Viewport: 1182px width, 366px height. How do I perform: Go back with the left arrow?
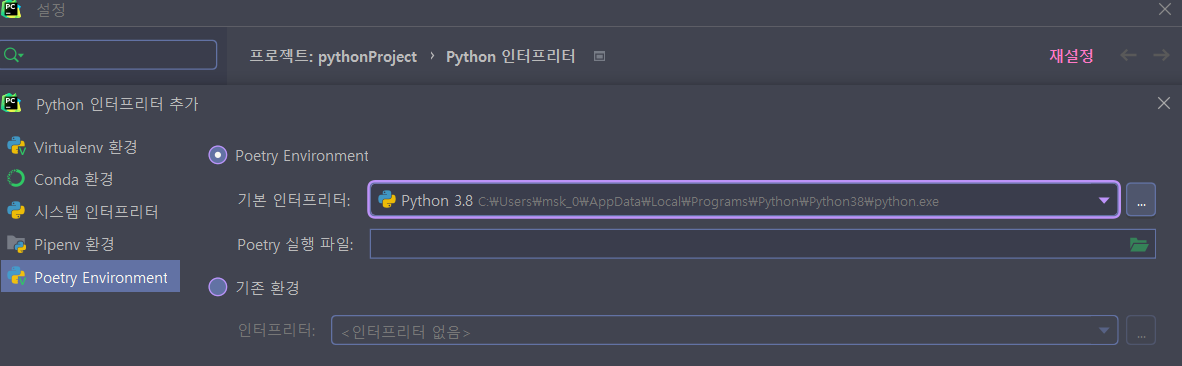pyautogui.click(x=1128, y=56)
